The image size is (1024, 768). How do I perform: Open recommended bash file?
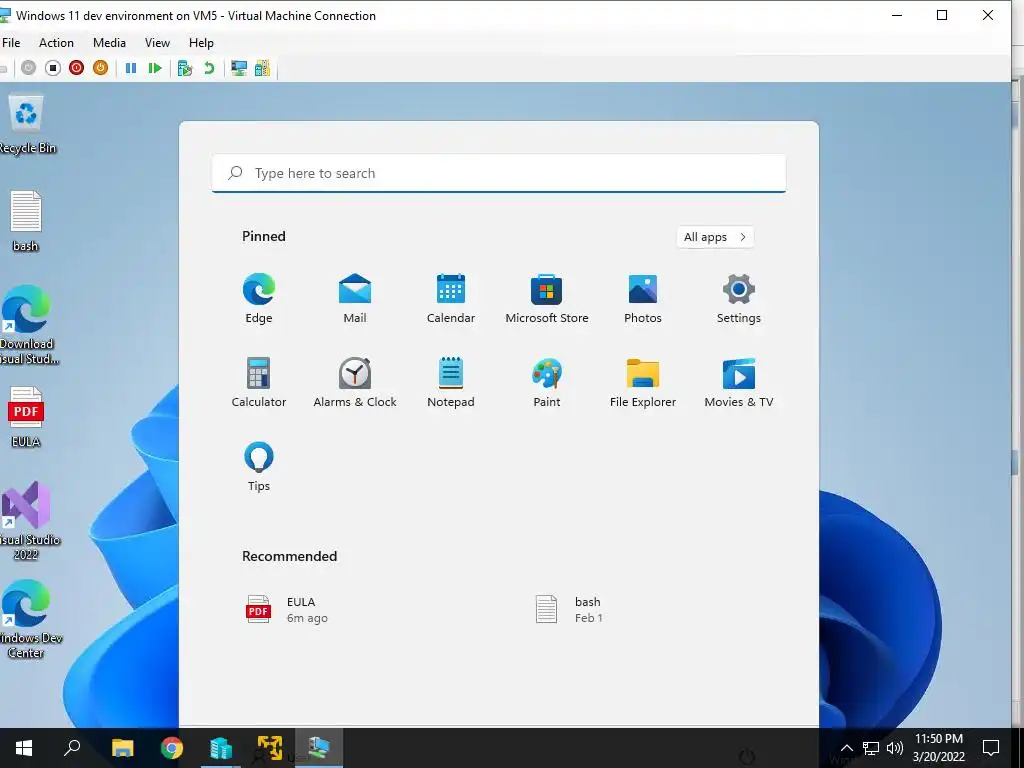(x=569, y=609)
